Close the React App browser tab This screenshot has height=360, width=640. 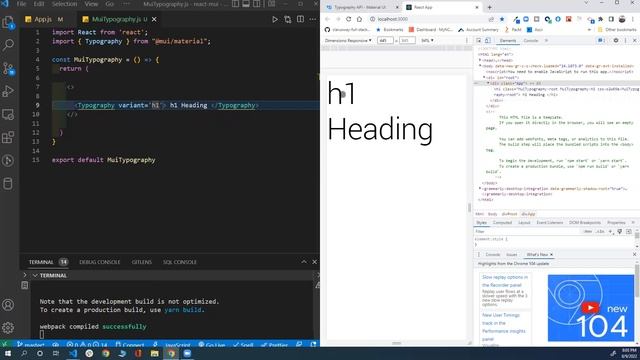pyautogui.click(x=477, y=7)
